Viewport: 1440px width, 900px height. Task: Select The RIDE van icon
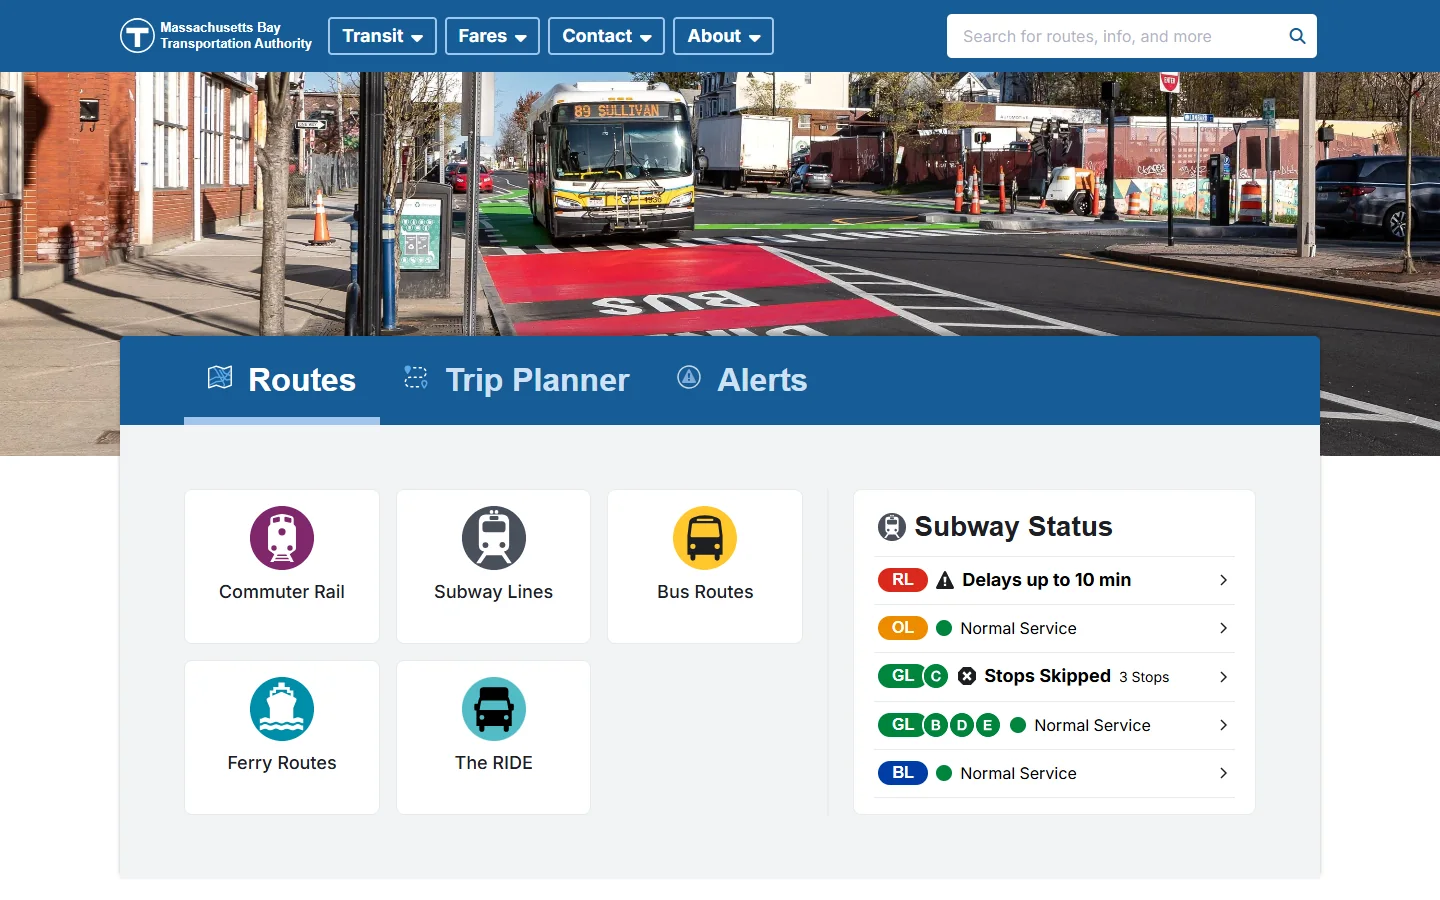point(494,709)
